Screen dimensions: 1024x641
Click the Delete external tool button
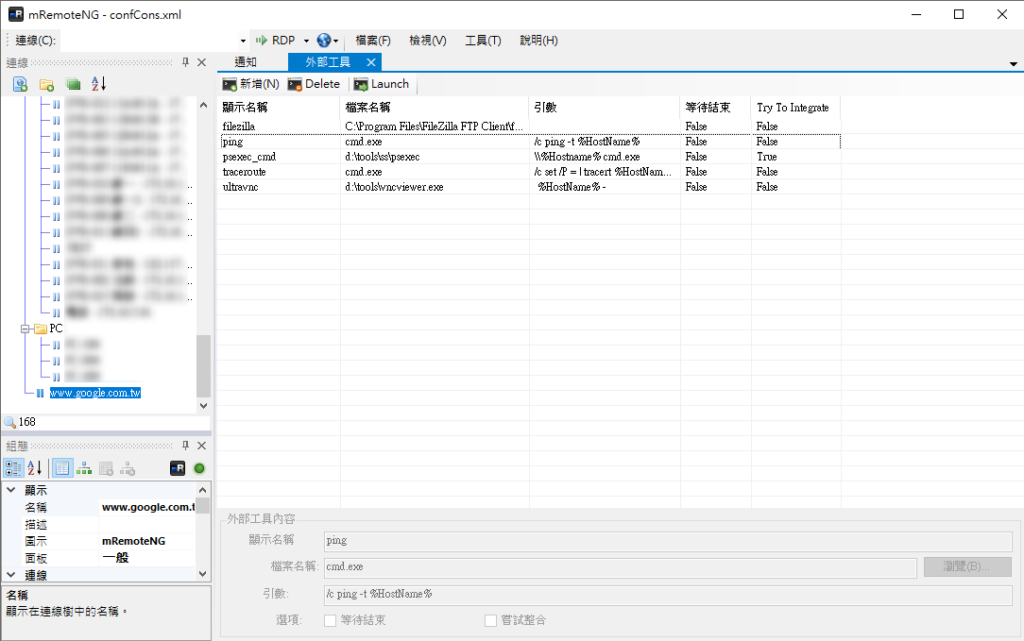(x=314, y=84)
